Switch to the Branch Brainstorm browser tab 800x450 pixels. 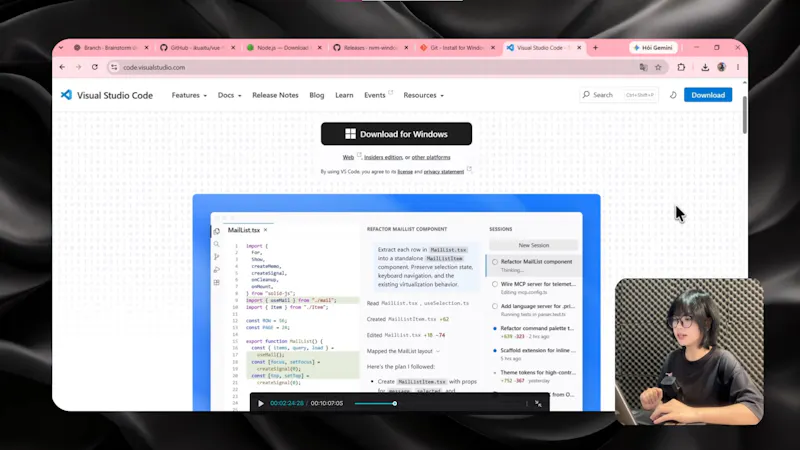110,47
